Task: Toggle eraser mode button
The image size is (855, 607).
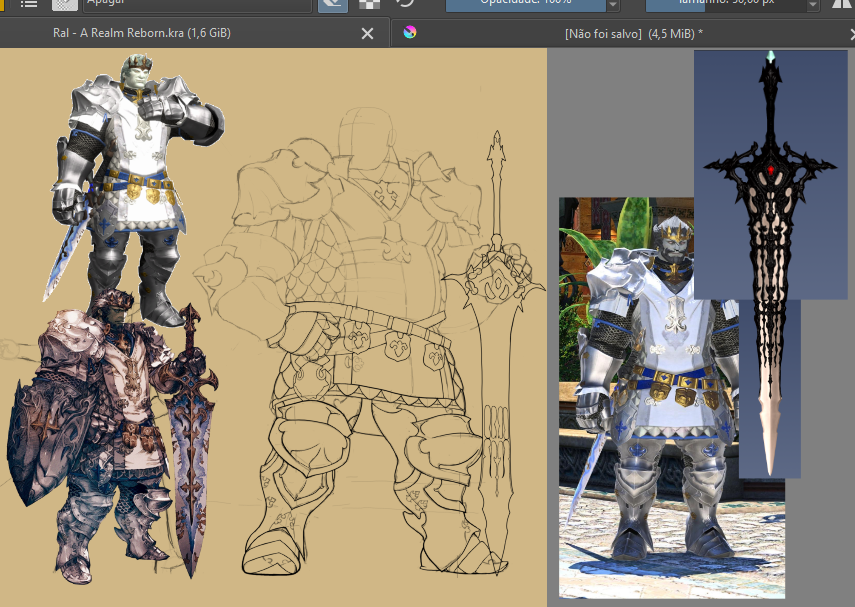Action: point(333,4)
